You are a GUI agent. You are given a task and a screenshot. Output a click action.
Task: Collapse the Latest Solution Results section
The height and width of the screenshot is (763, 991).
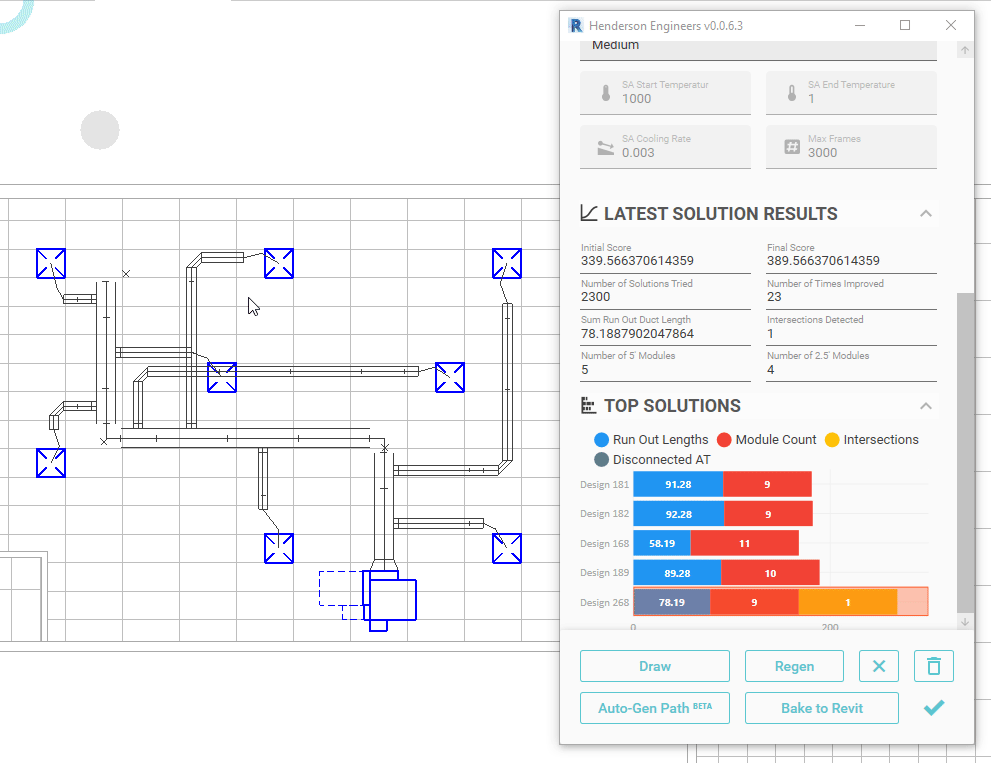[x=925, y=214]
